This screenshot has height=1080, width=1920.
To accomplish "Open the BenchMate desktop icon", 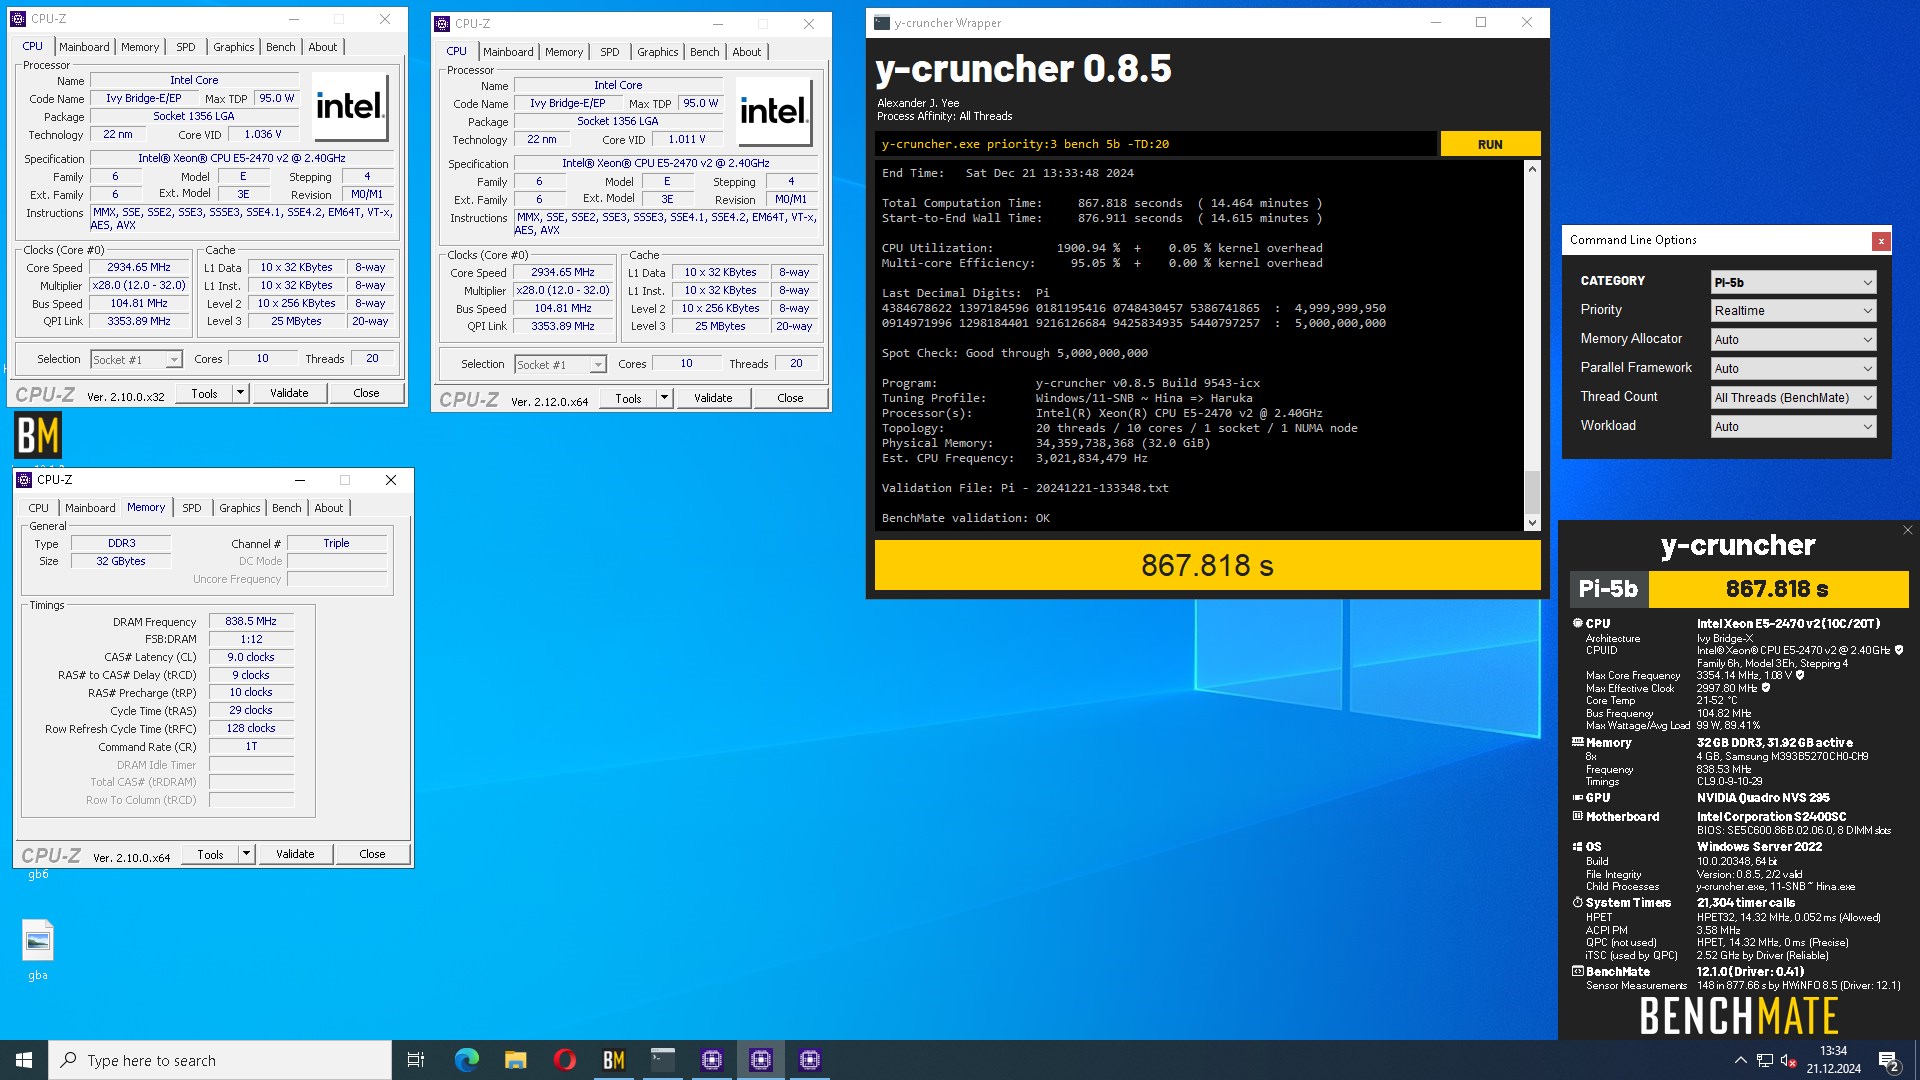I will (x=38, y=436).
